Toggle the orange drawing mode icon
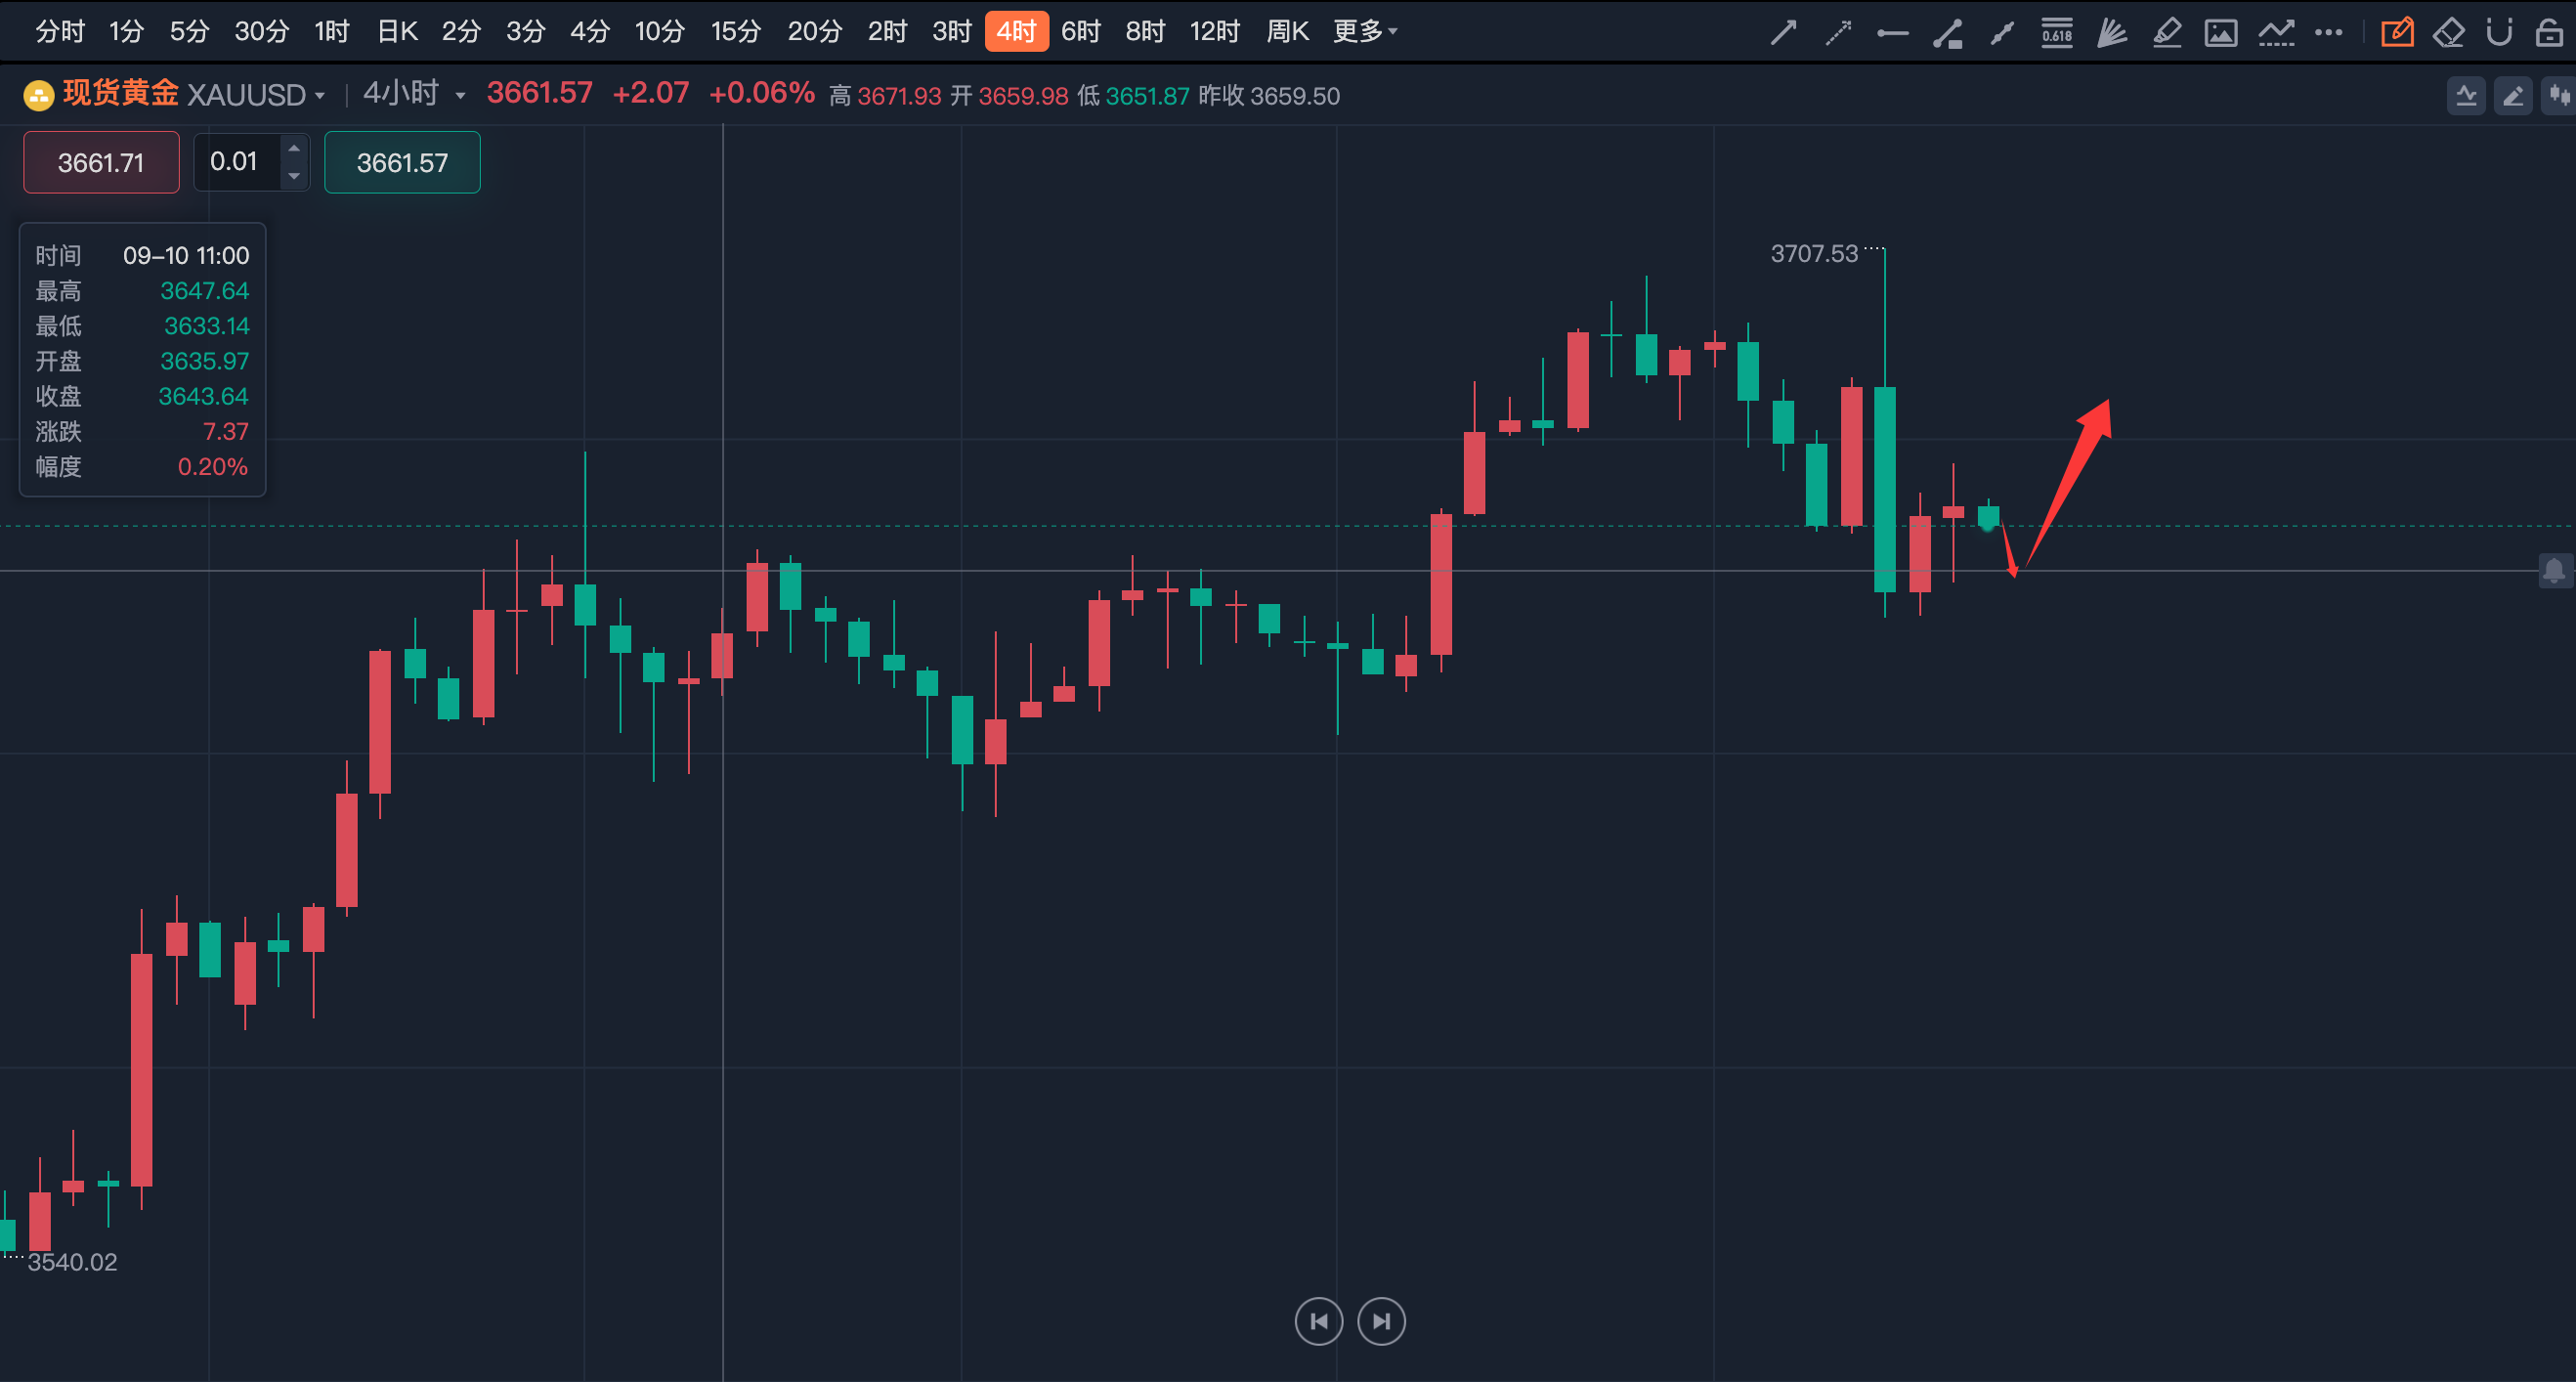 pos(2397,33)
